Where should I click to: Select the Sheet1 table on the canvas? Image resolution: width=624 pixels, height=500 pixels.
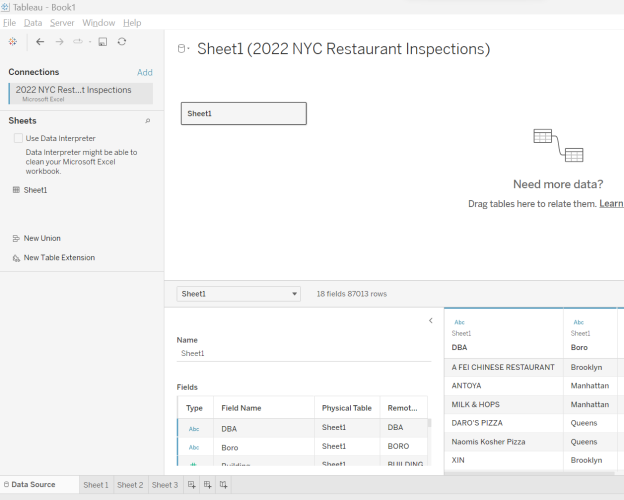244,113
